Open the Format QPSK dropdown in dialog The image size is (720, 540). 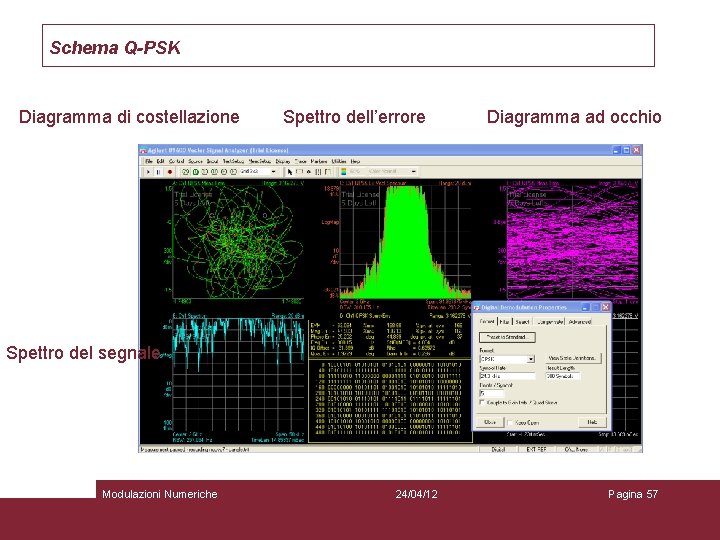click(531, 359)
